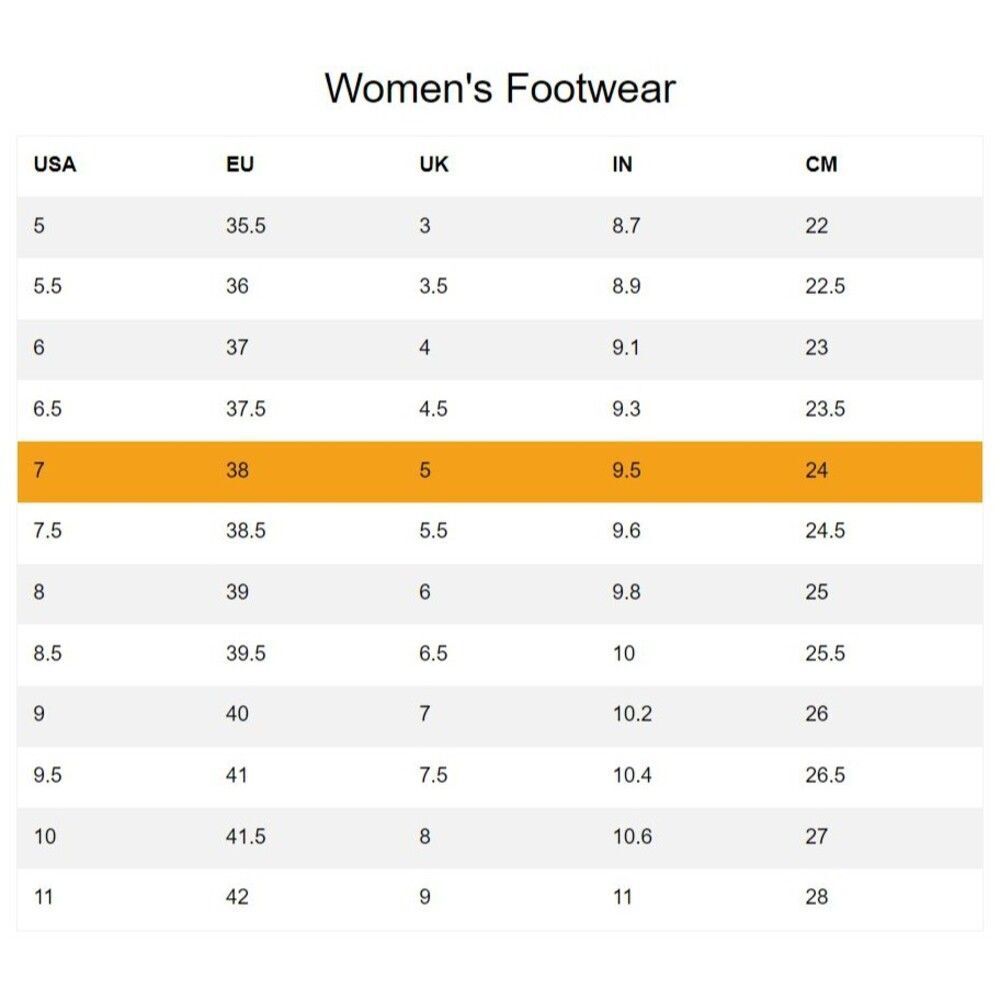Click the 28 CM cell

(816, 897)
